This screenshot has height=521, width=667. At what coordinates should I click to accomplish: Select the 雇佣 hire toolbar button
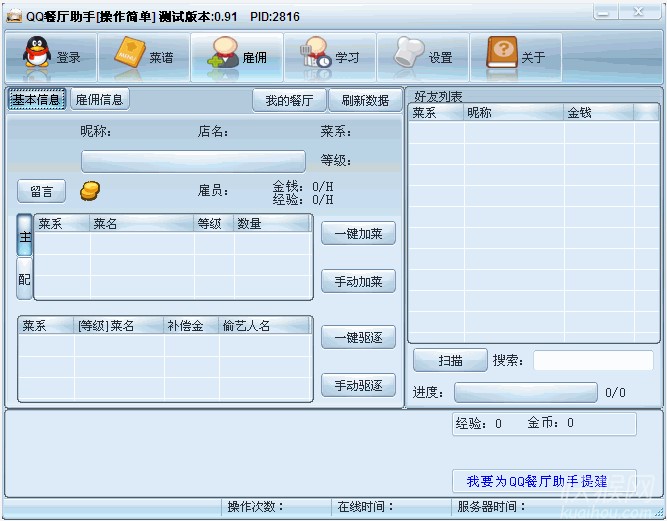tap(237, 57)
